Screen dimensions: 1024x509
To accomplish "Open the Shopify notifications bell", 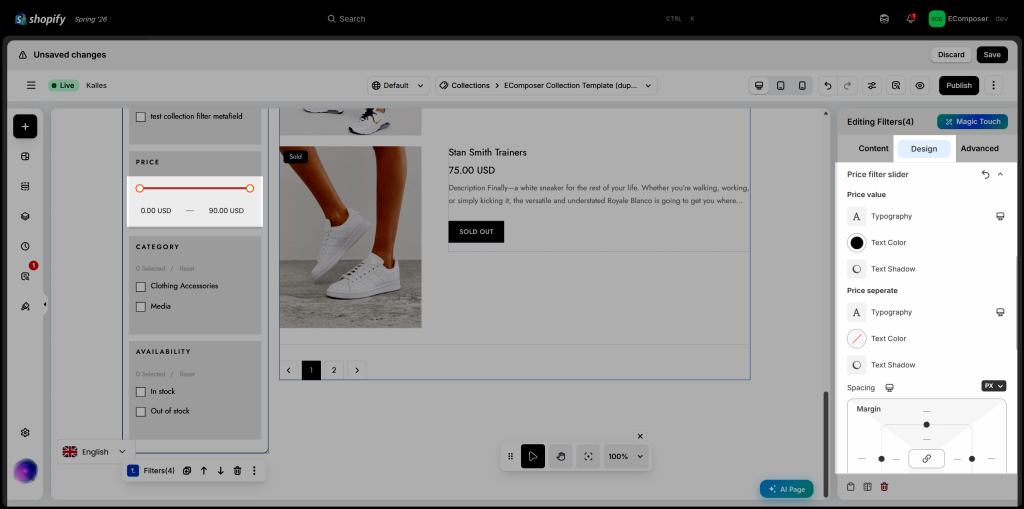I will 910,19.
